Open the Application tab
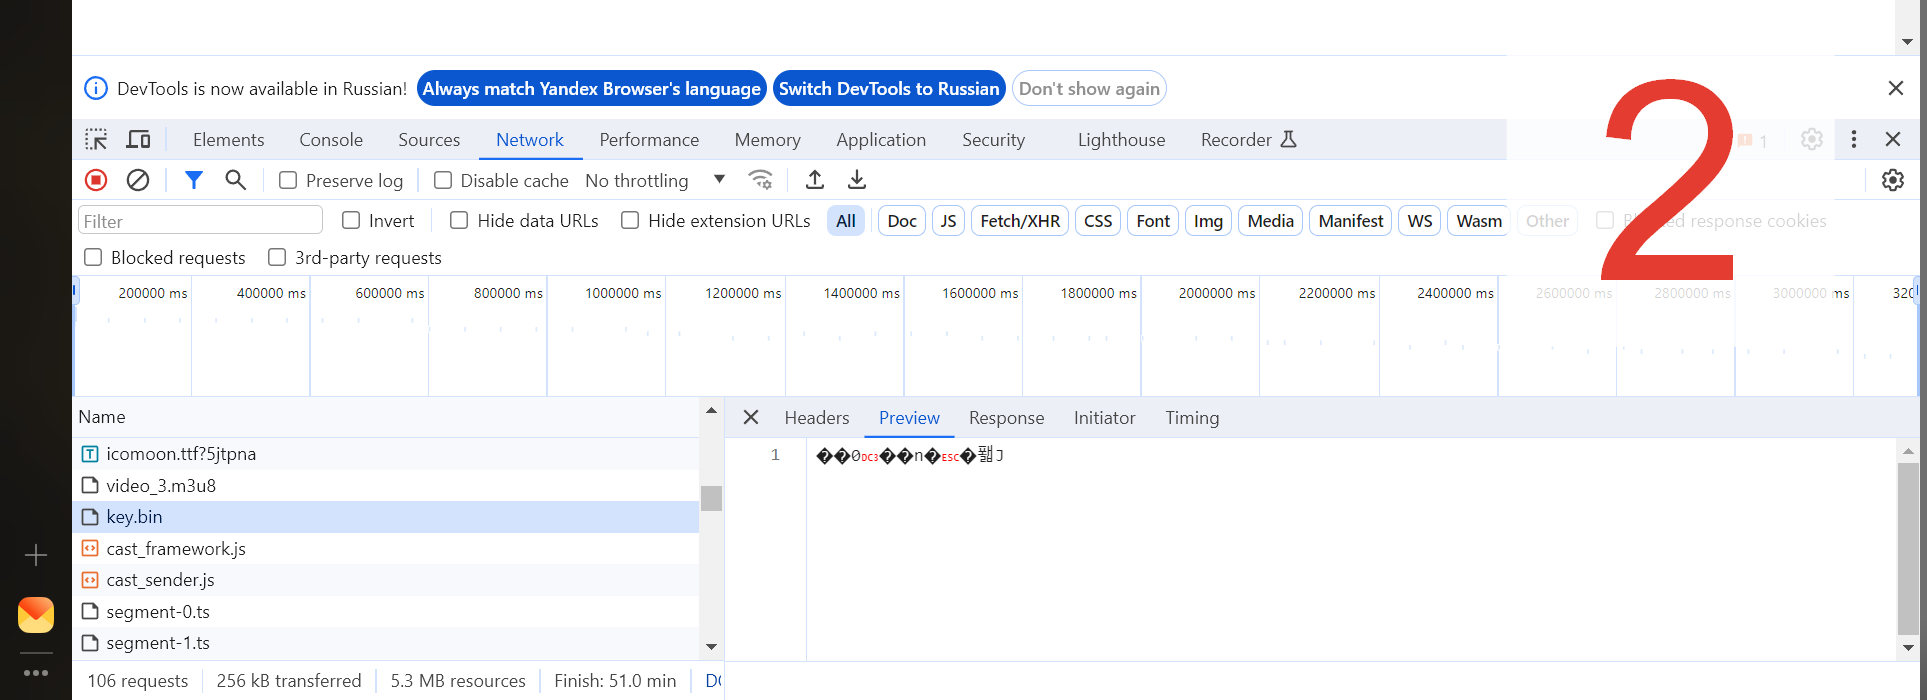 (881, 140)
